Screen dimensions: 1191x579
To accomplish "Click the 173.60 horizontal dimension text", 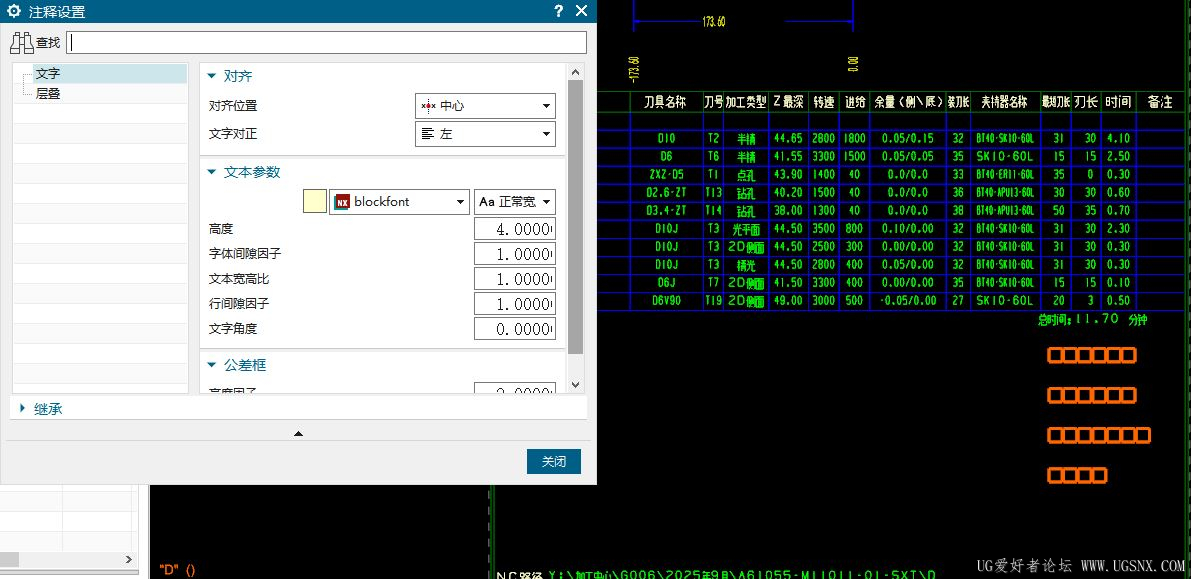I will pyautogui.click(x=714, y=22).
